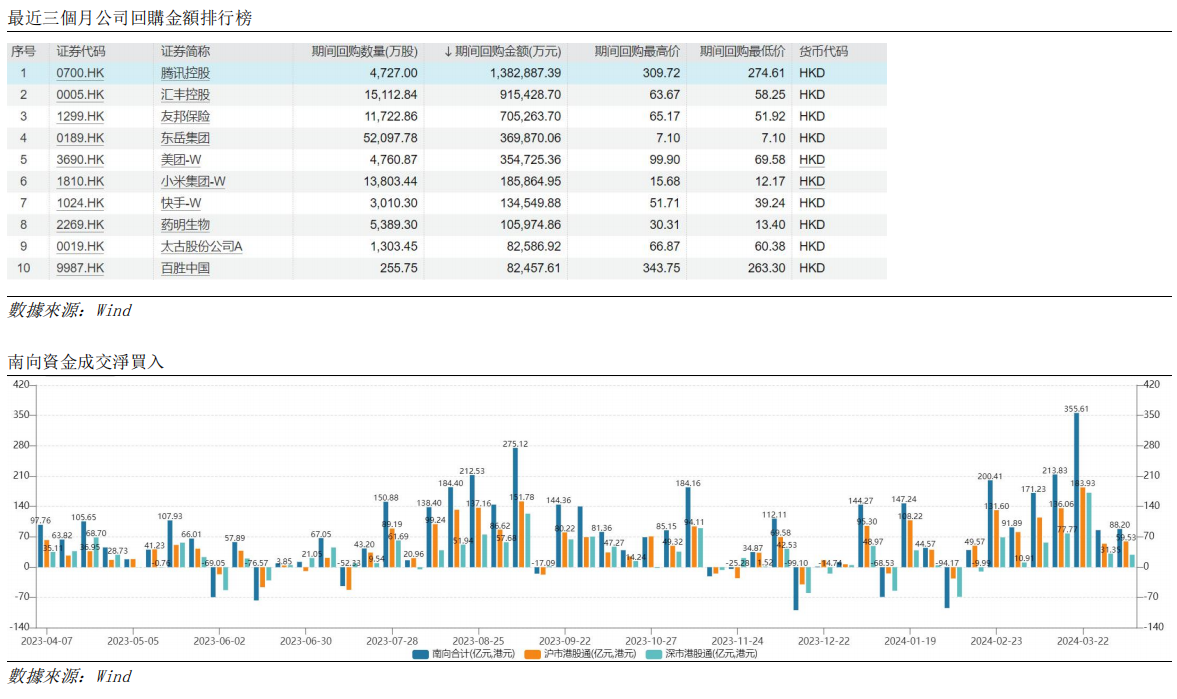Click amount cell 915,428.70

530,95
